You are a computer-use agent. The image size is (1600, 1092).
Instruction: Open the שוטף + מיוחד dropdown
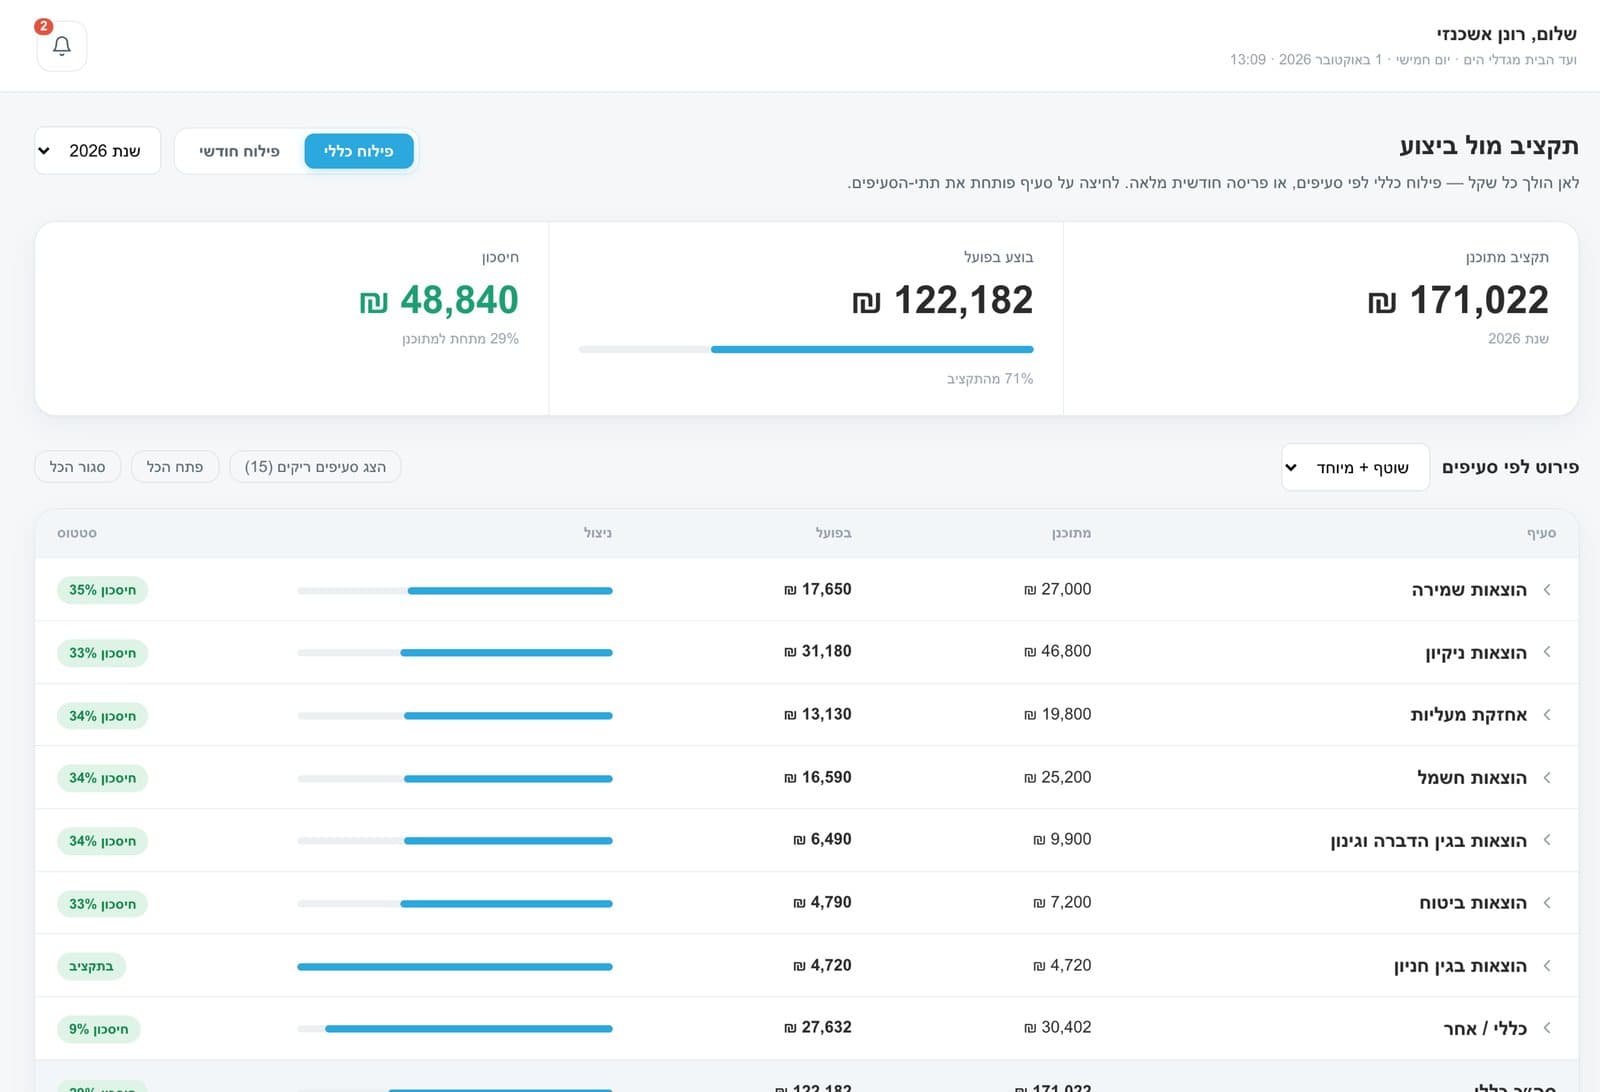[x=1355, y=467]
